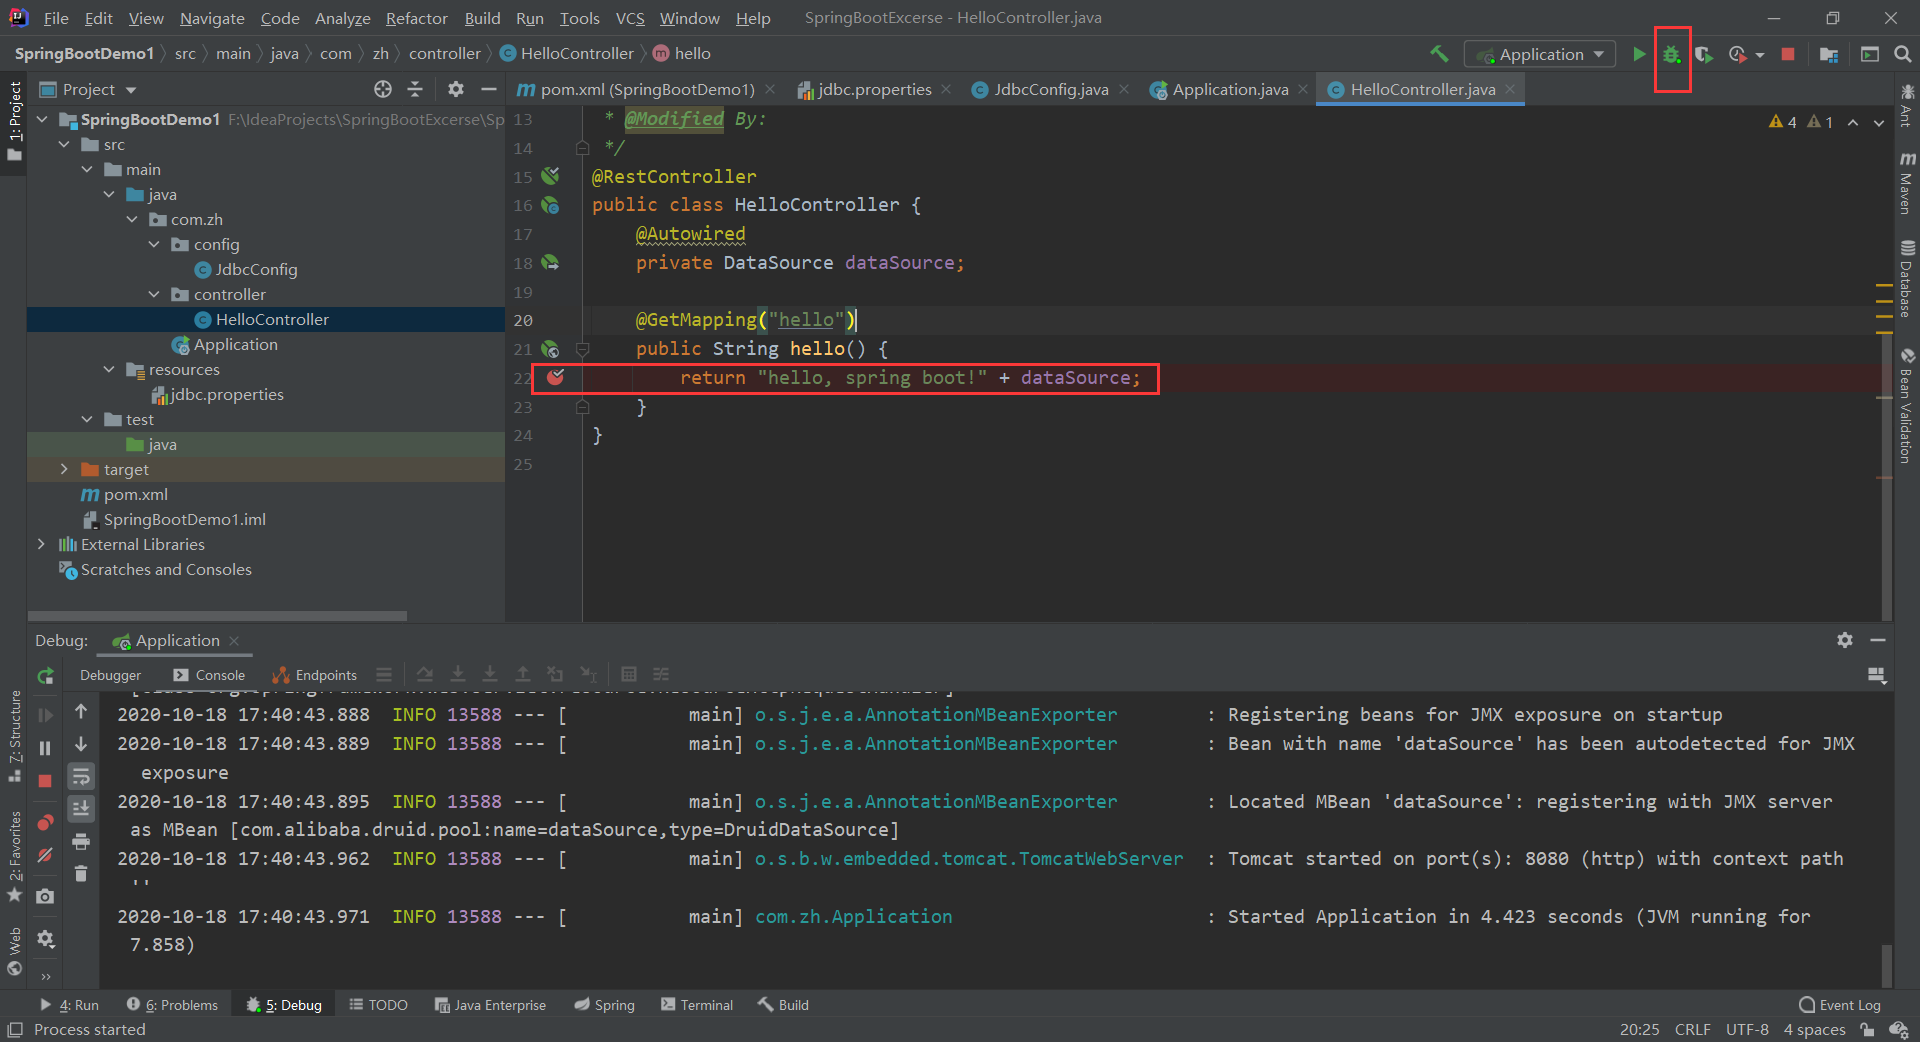Open Endpoints tab in Debug panel
Viewport: 1920px width, 1042px height.
(314, 675)
